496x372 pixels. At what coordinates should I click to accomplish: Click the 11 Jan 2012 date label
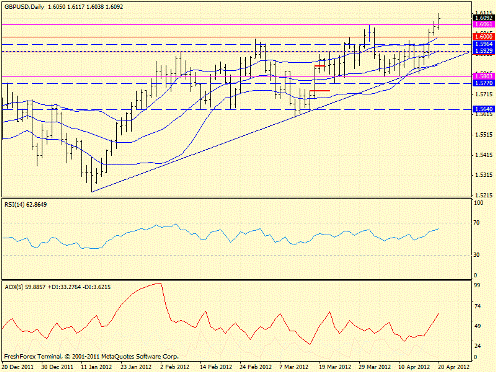point(97,367)
